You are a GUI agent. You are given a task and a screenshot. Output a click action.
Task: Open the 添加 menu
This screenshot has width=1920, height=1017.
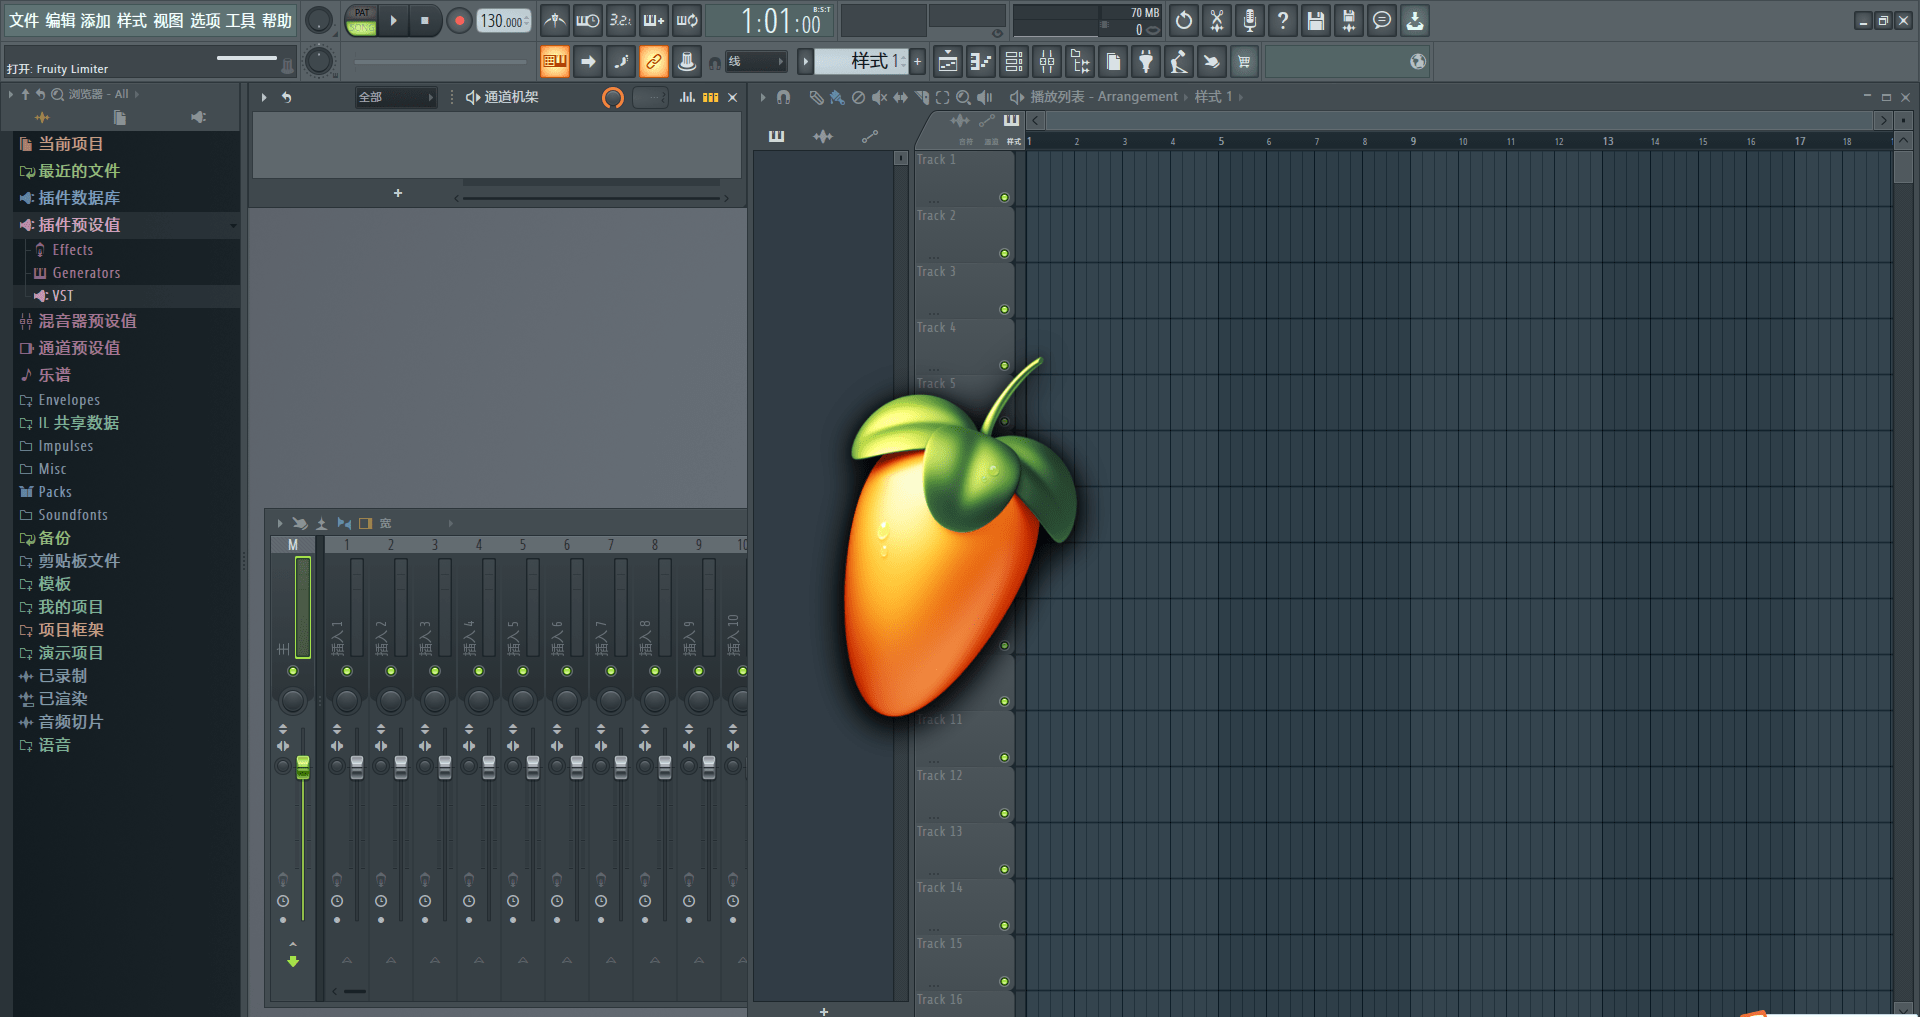(x=96, y=20)
